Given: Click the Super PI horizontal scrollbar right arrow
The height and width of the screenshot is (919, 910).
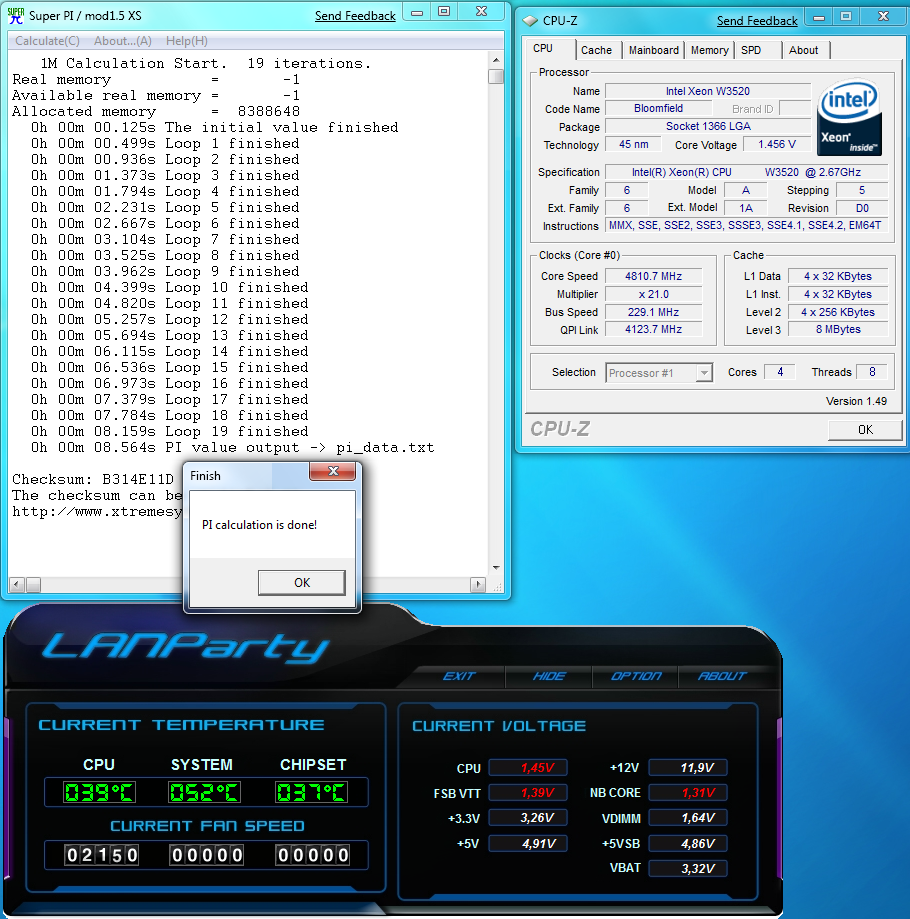Looking at the screenshot, I should 478,584.
